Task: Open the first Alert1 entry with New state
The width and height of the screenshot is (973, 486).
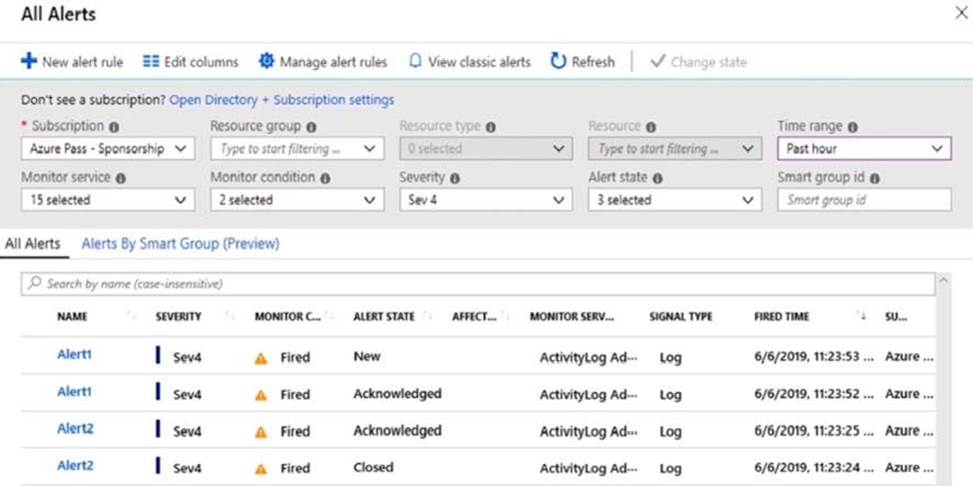Action: tap(74, 354)
